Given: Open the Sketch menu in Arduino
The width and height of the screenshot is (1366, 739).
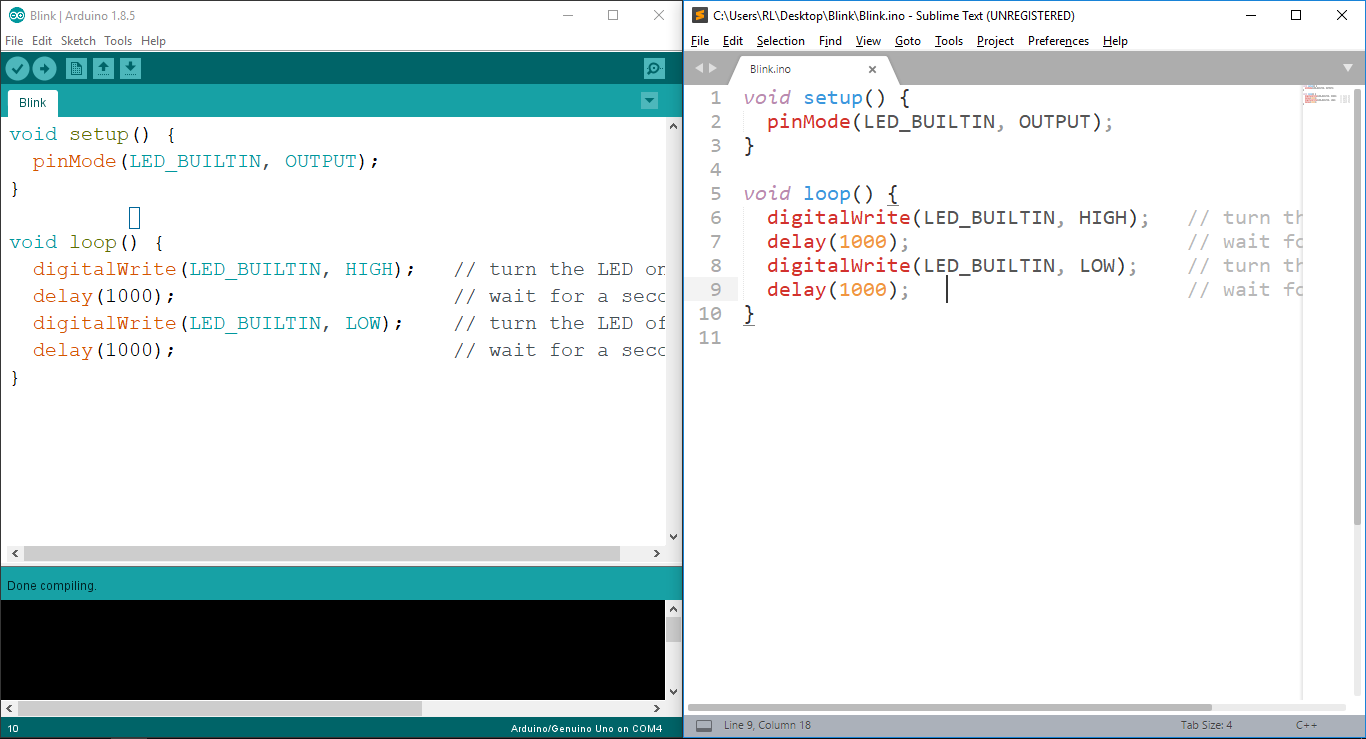Looking at the screenshot, I should click(78, 41).
